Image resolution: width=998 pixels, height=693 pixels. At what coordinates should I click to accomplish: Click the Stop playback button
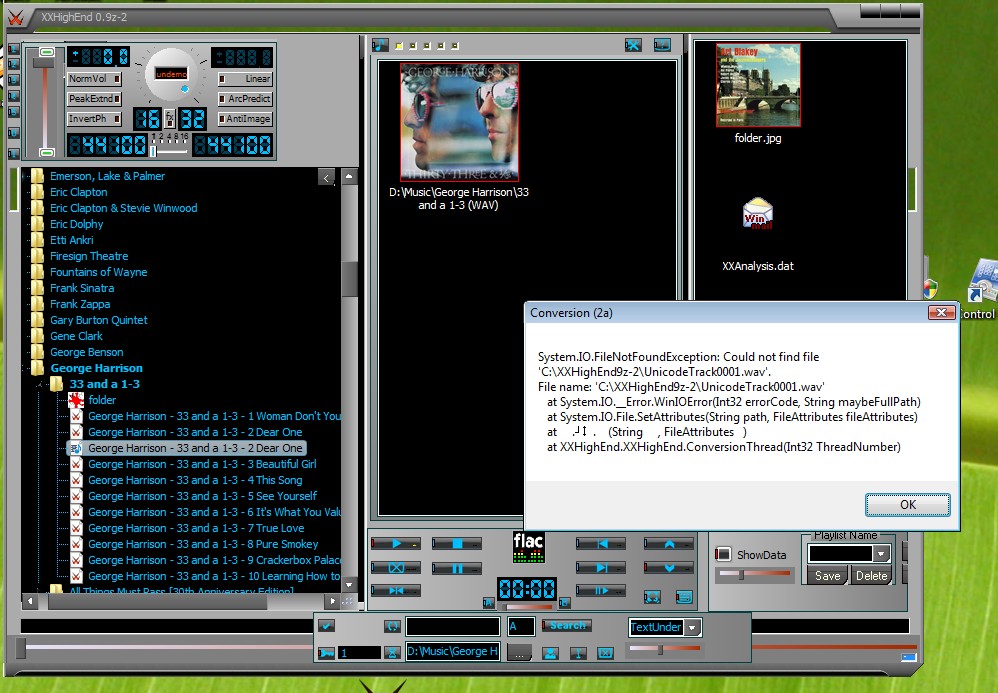(x=456, y=544)
